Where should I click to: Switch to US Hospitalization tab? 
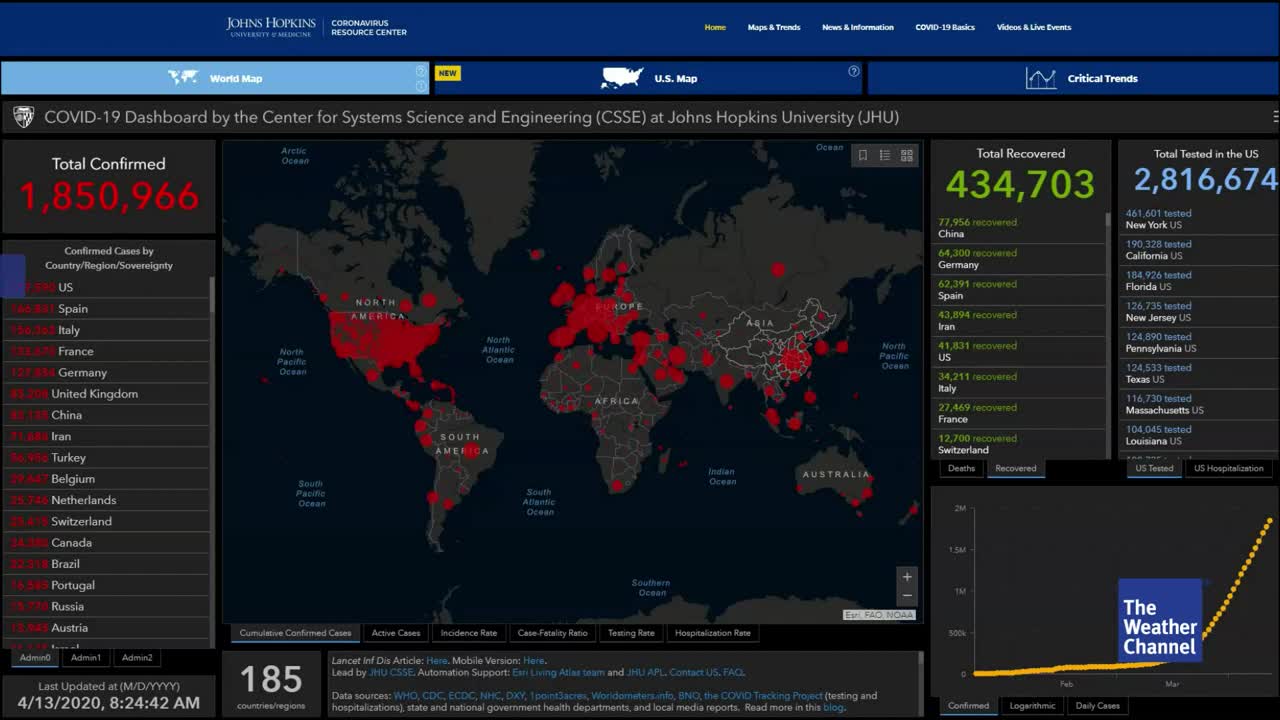(1228, 468)
